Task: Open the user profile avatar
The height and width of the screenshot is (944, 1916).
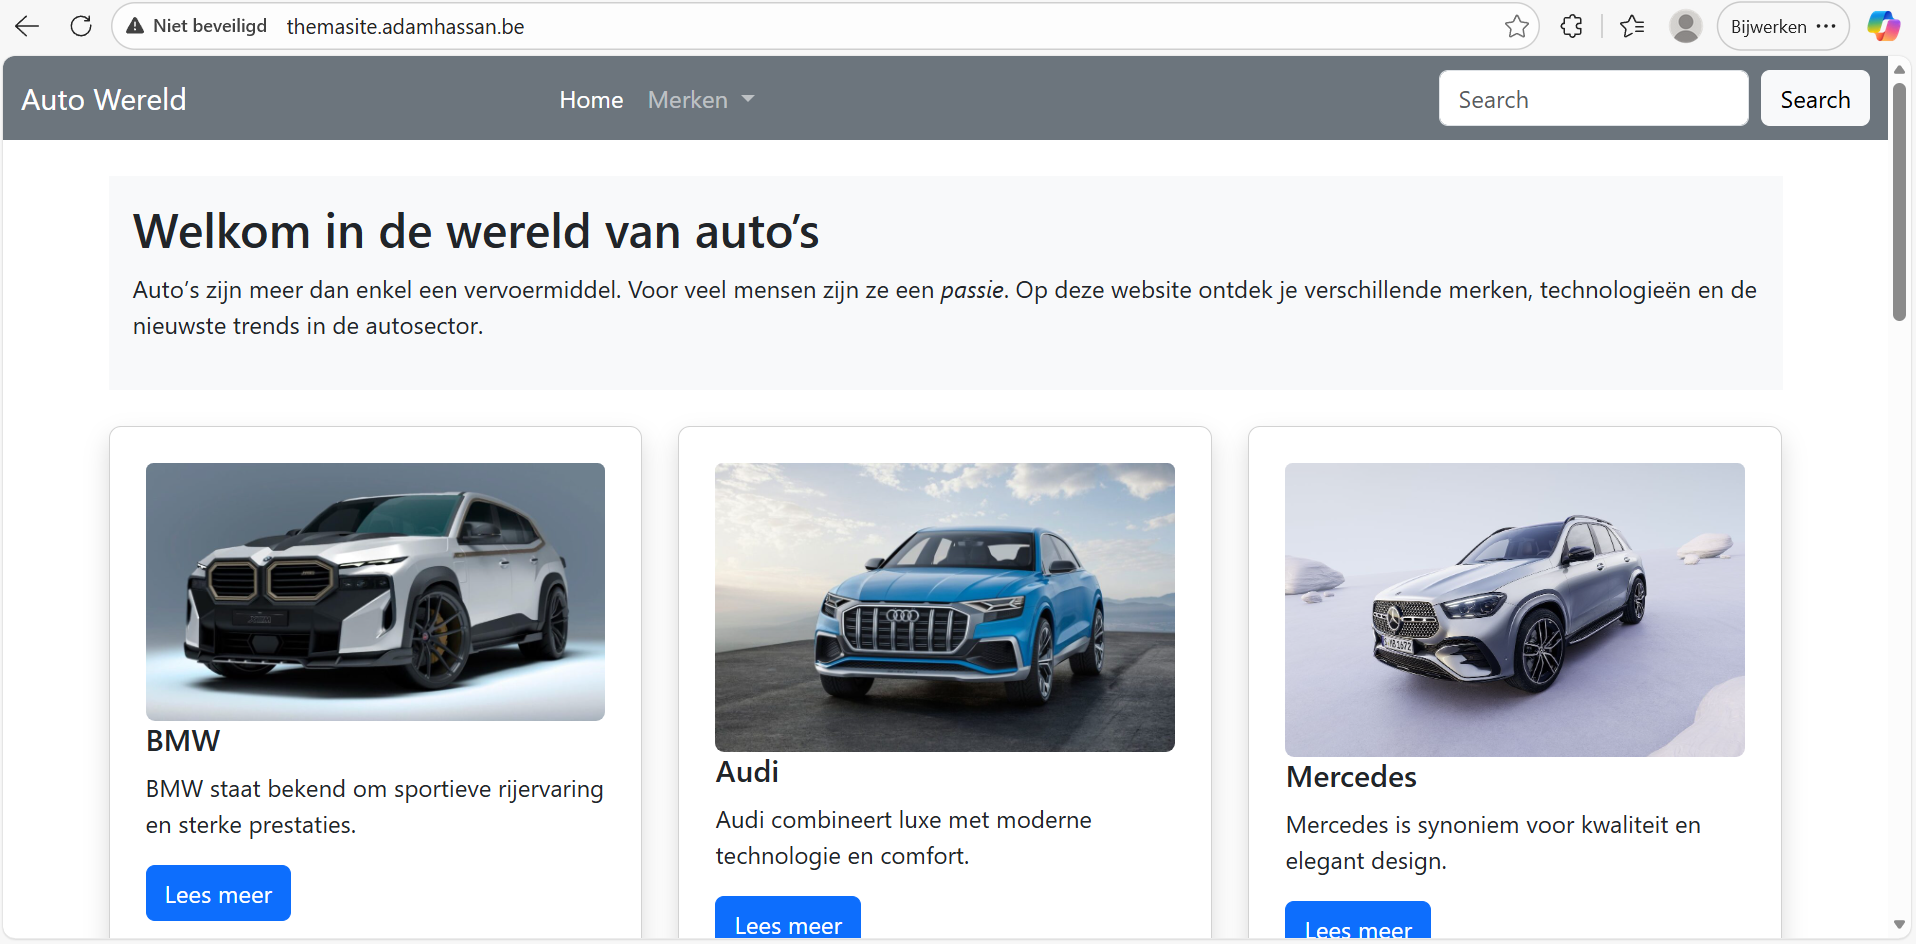Action: 1685,26
